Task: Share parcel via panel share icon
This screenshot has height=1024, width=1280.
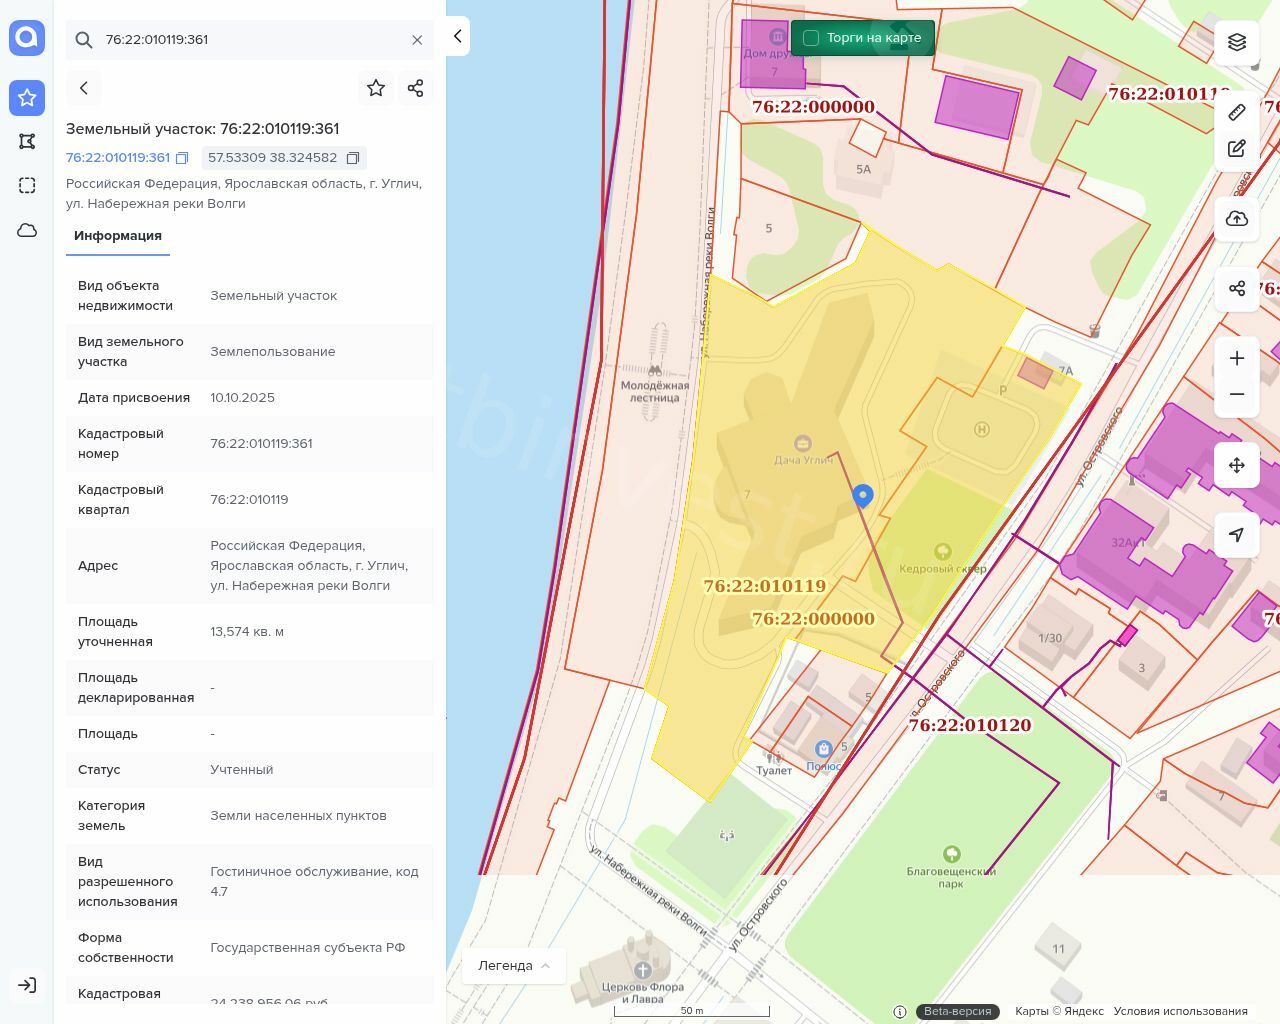Action: click(416, 88)
